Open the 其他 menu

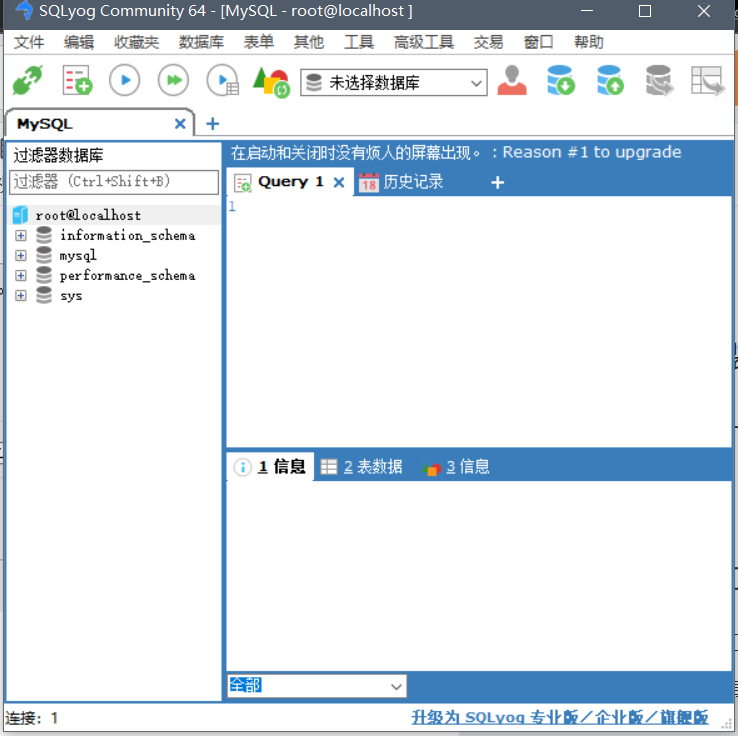(309, 42)
